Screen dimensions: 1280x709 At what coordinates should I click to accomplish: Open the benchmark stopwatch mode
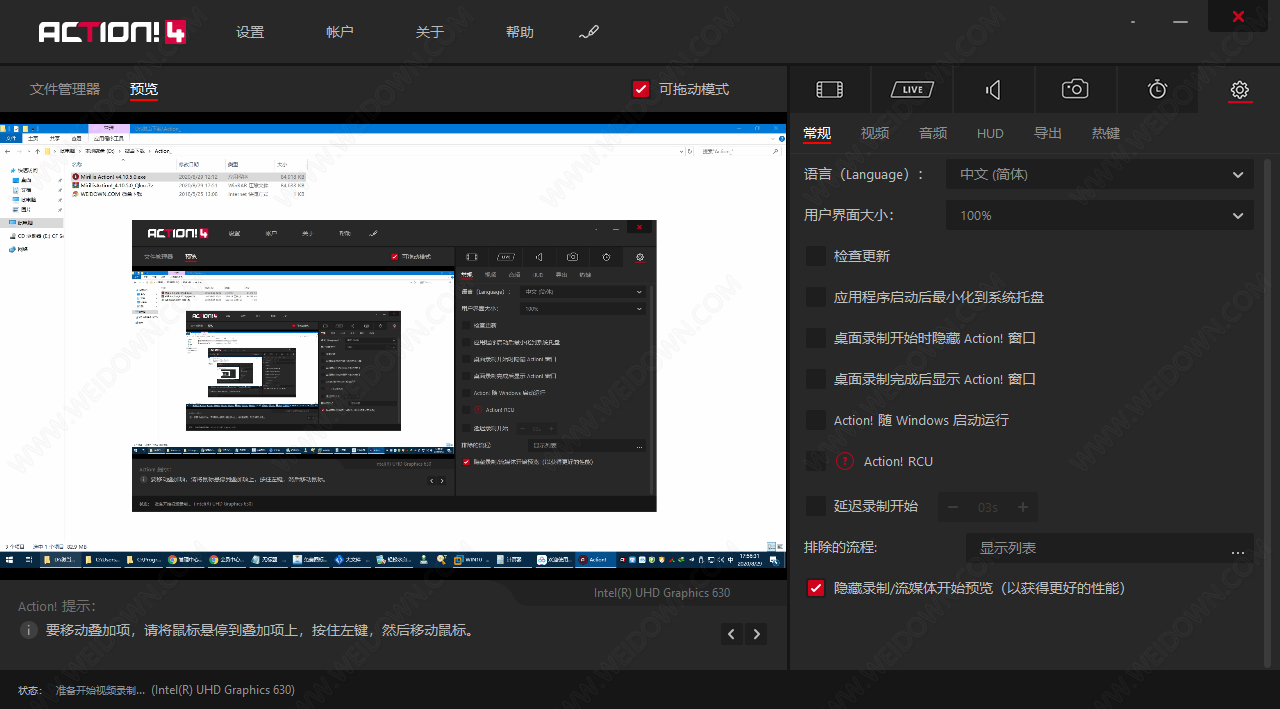tap(1157, 90)
